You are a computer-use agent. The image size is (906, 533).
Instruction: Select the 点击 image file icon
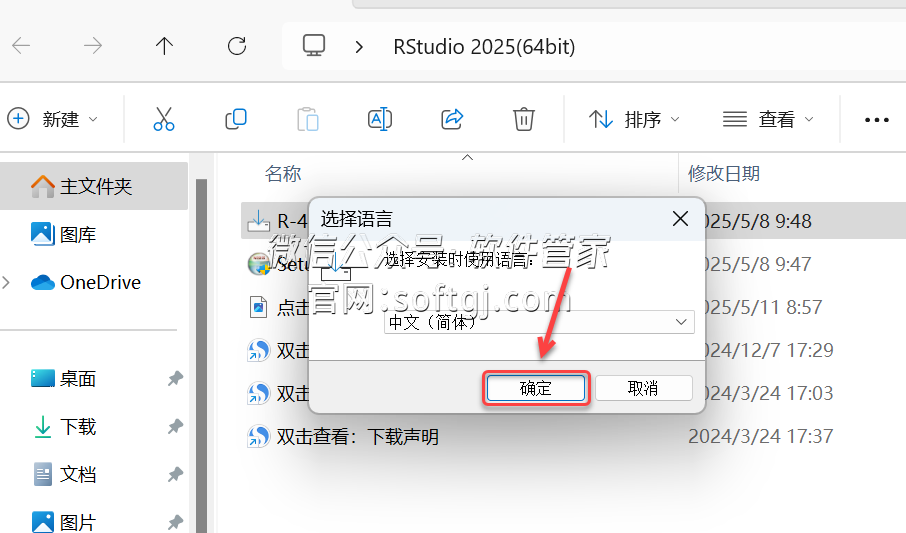[x=258, y=307]
